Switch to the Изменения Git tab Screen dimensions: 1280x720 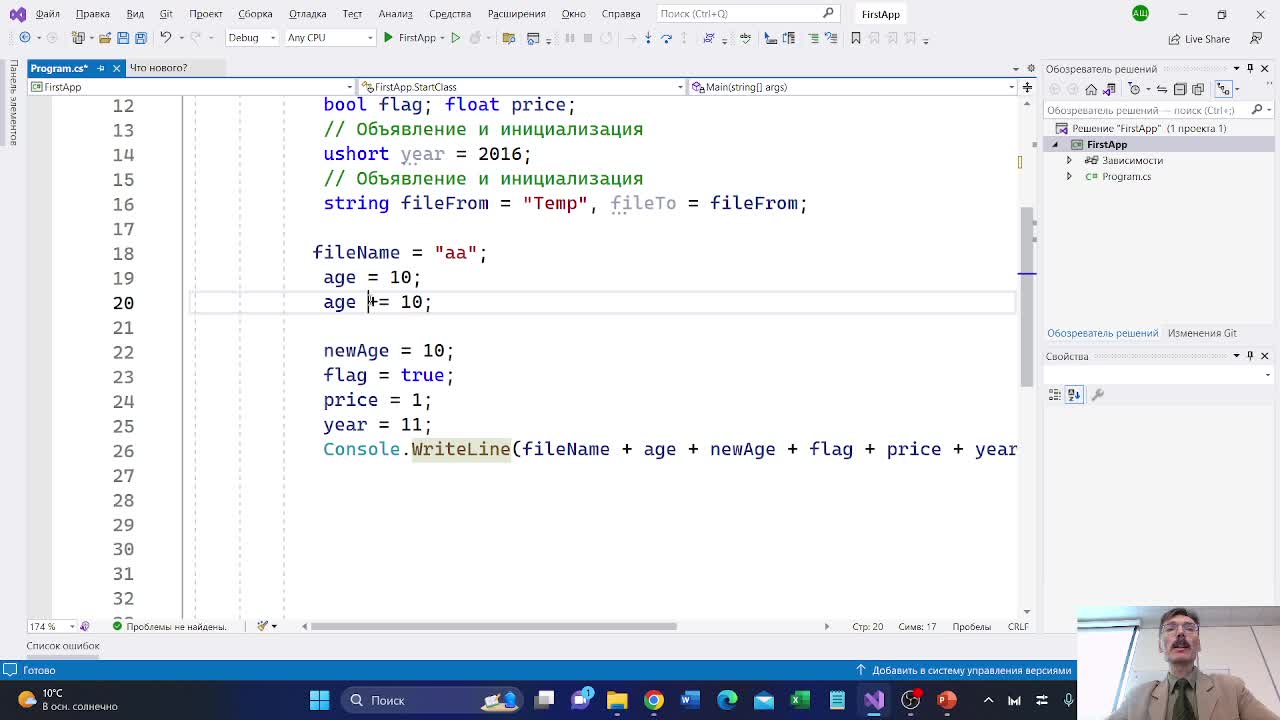tap(1202, 333)
